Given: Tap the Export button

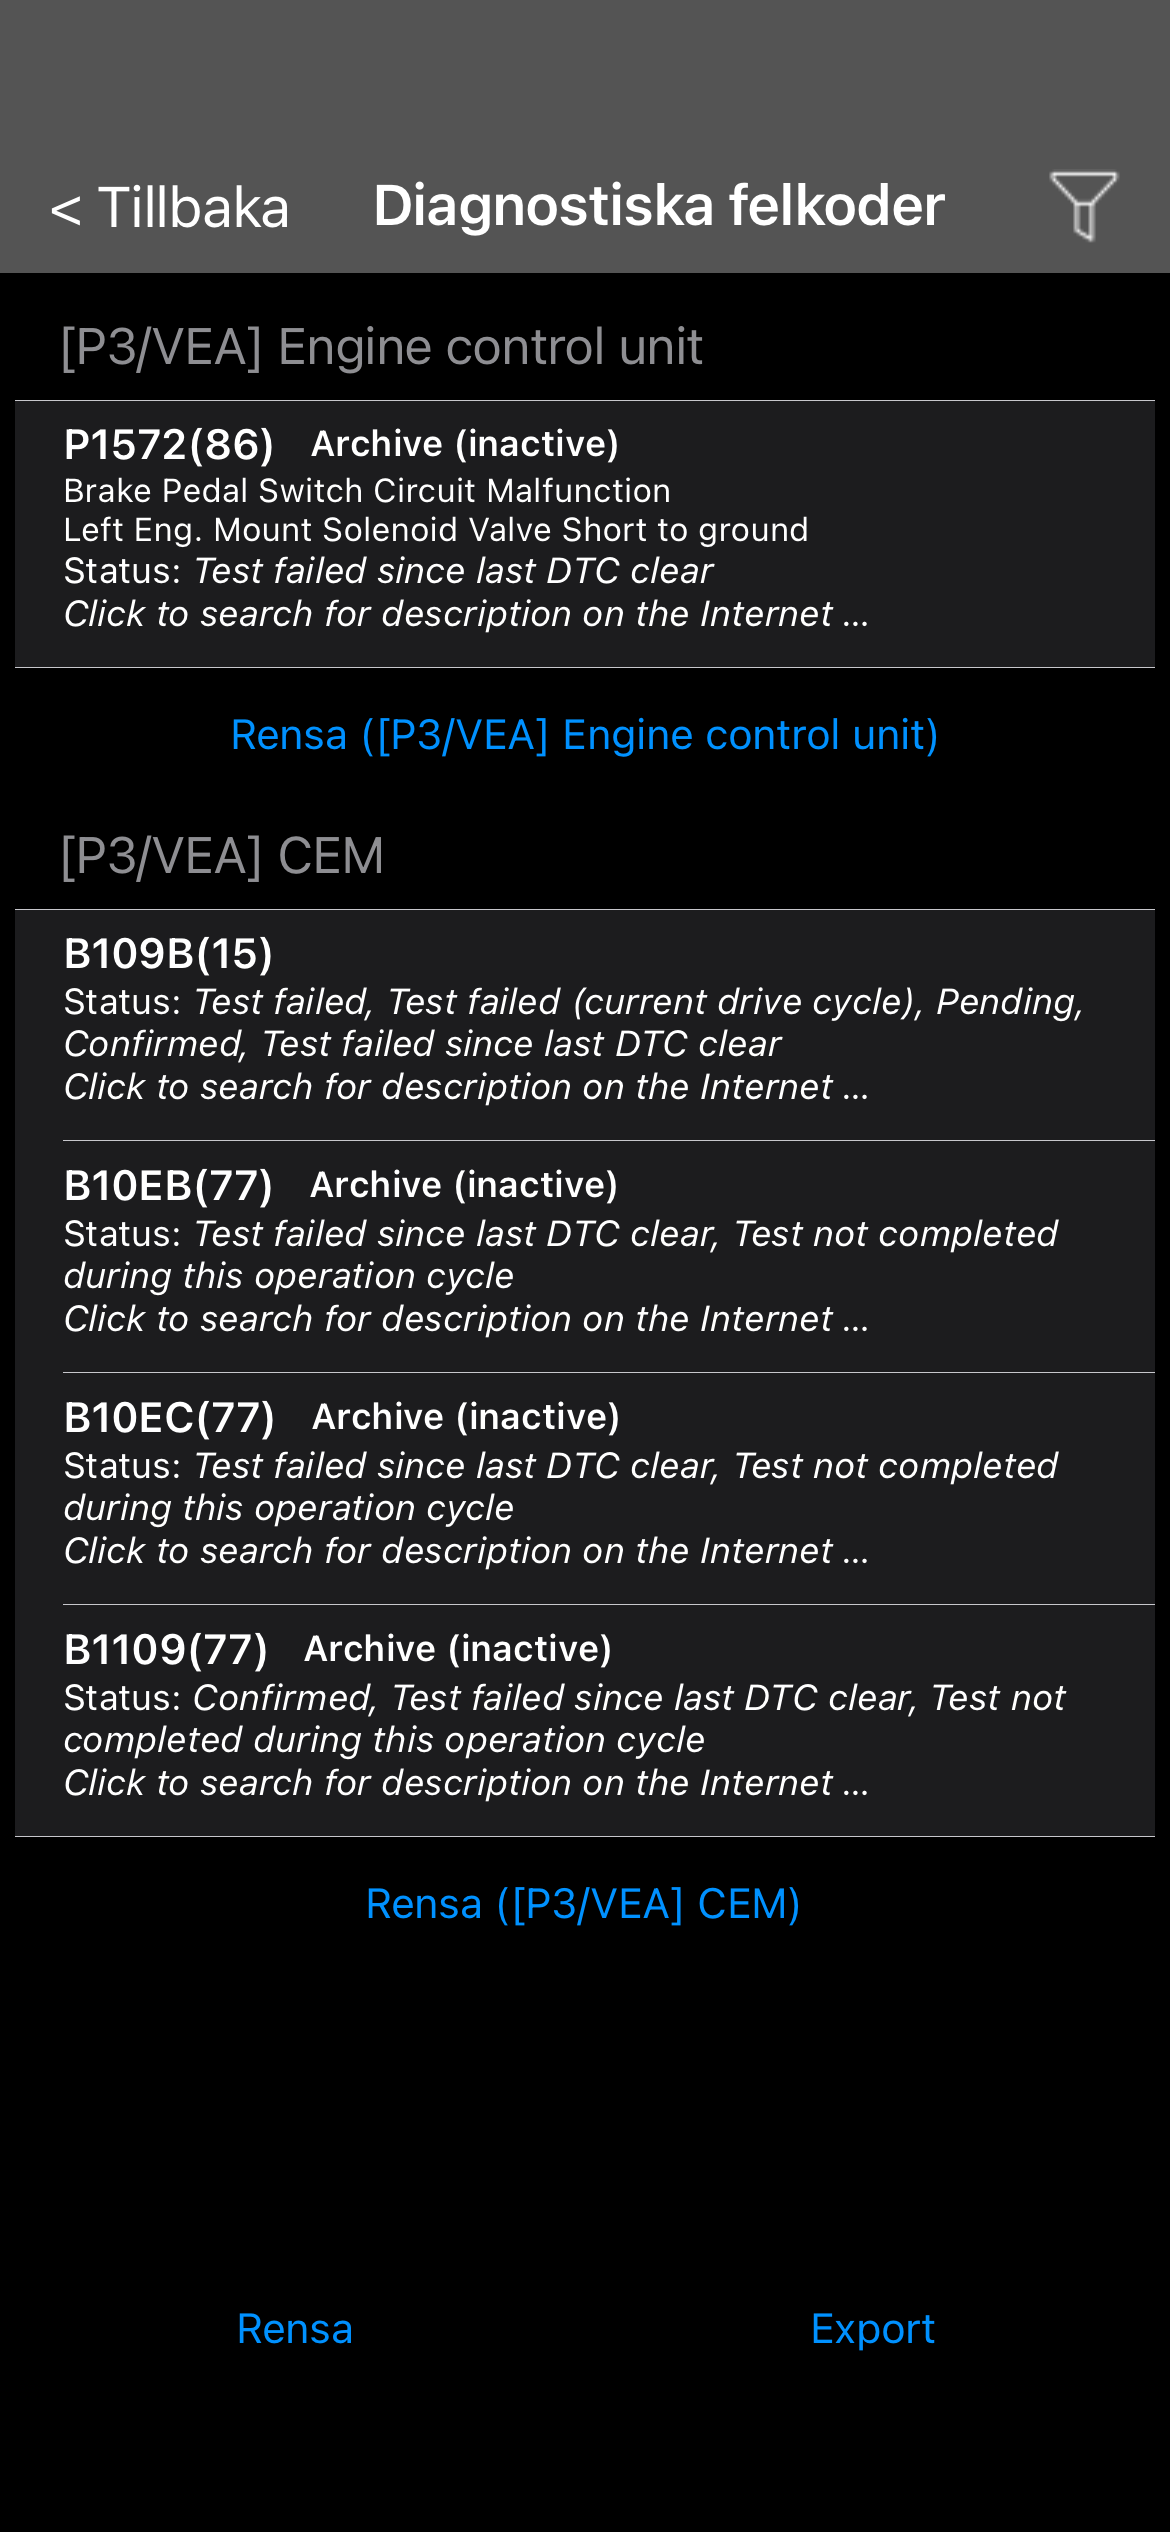Looking at the screenshot, I should (x=872, y=2329).
